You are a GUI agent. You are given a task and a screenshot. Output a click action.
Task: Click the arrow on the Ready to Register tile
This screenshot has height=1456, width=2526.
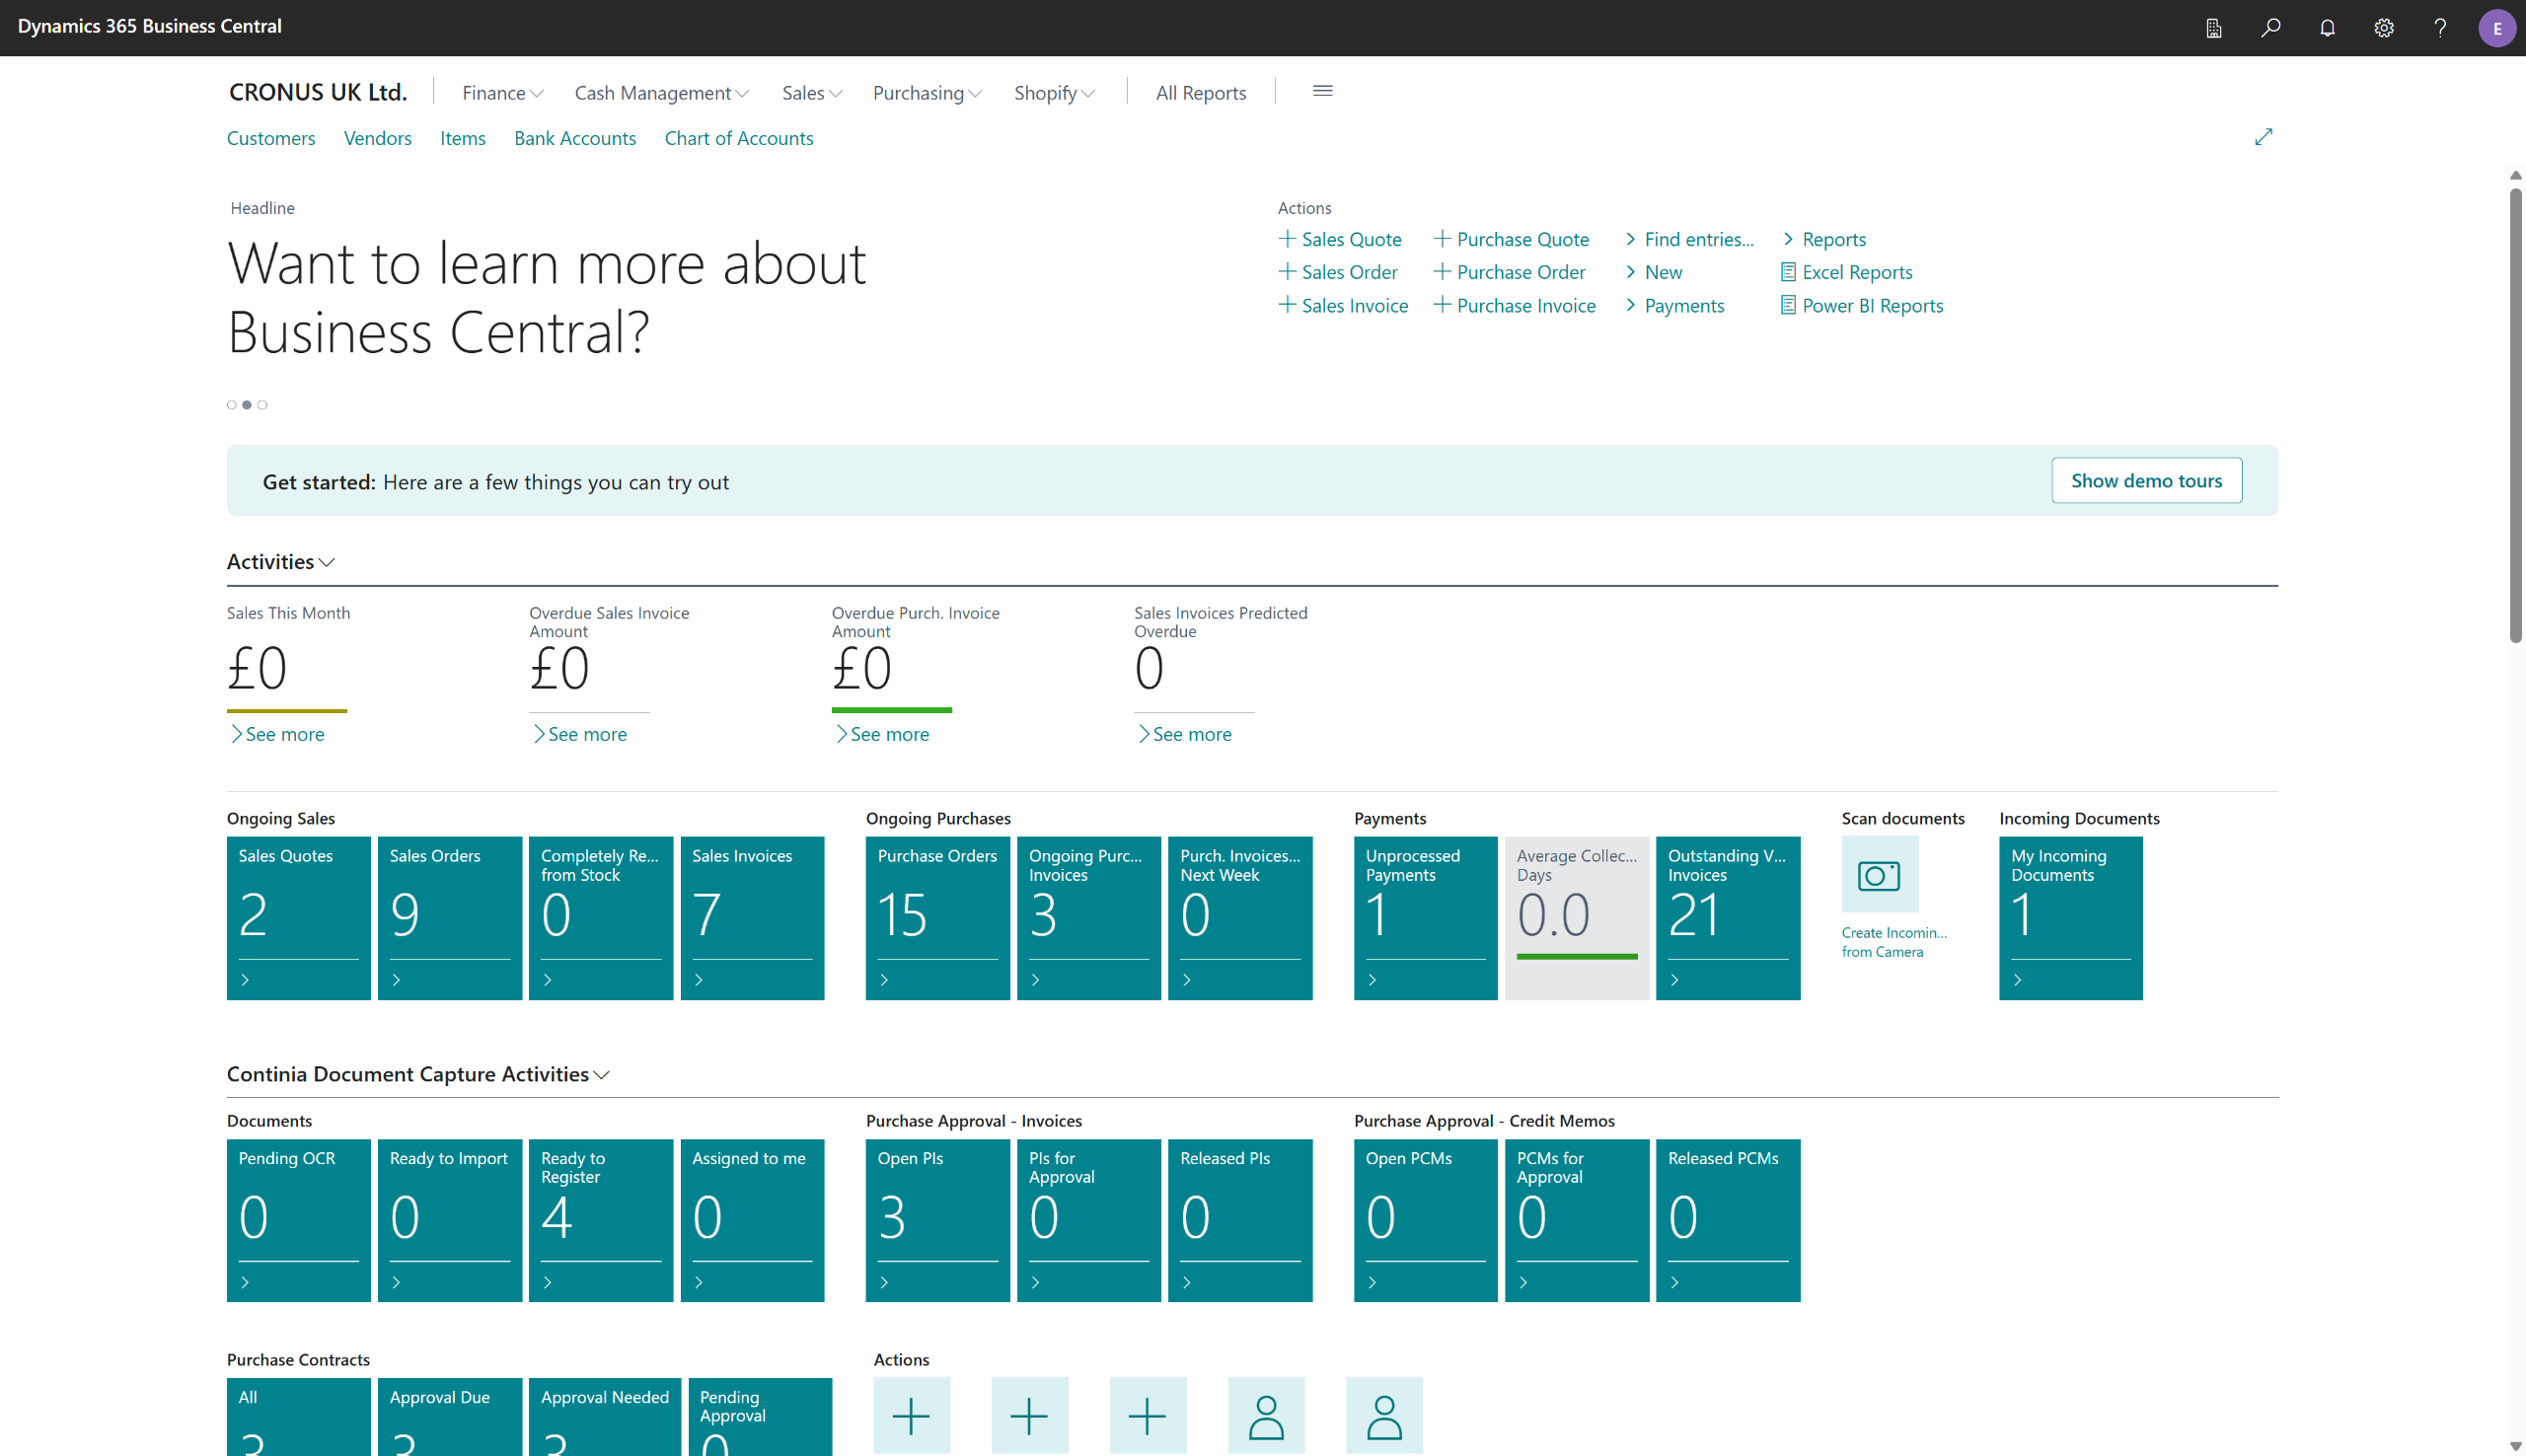pos(547,1282)
